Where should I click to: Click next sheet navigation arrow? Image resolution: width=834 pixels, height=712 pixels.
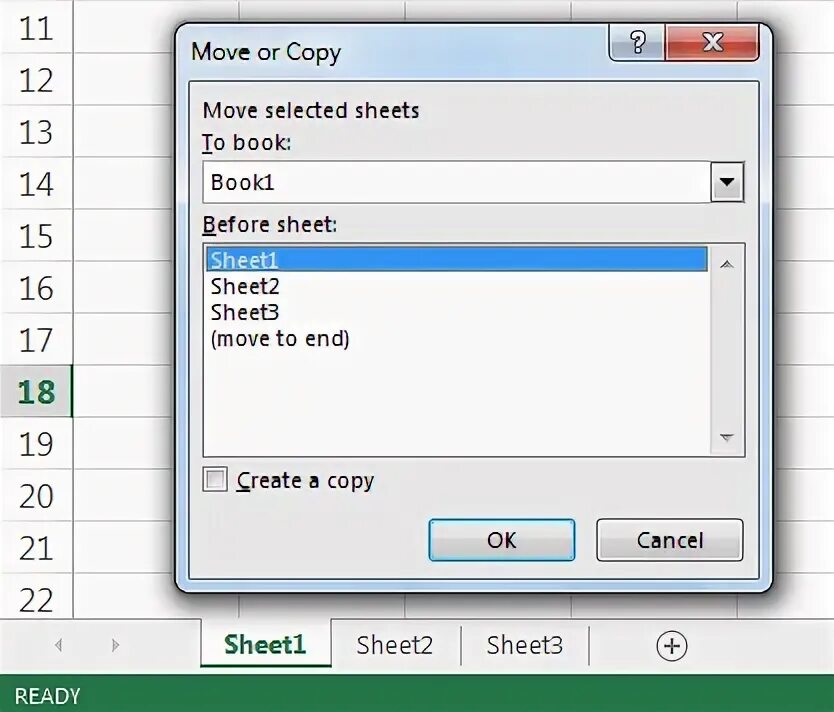(x=115, y=645)
